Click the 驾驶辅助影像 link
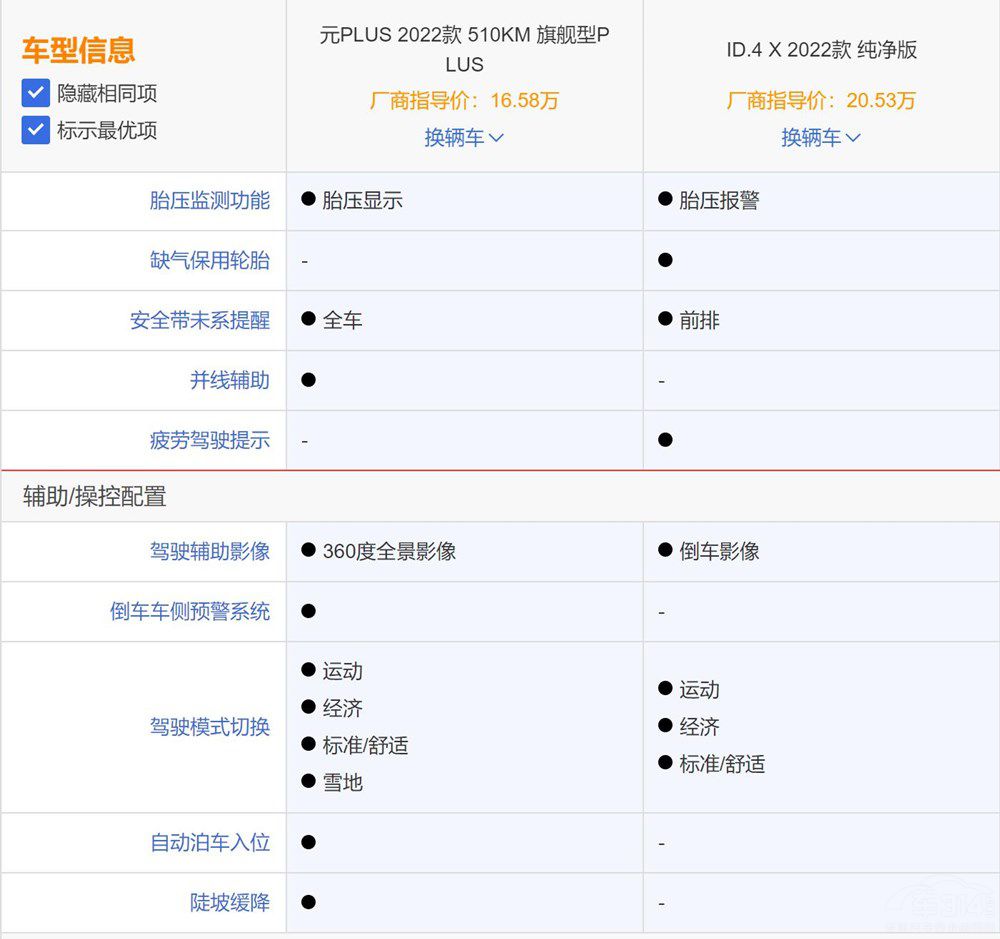This screenshot has height=939, width=1000. (x=209, y=552)
